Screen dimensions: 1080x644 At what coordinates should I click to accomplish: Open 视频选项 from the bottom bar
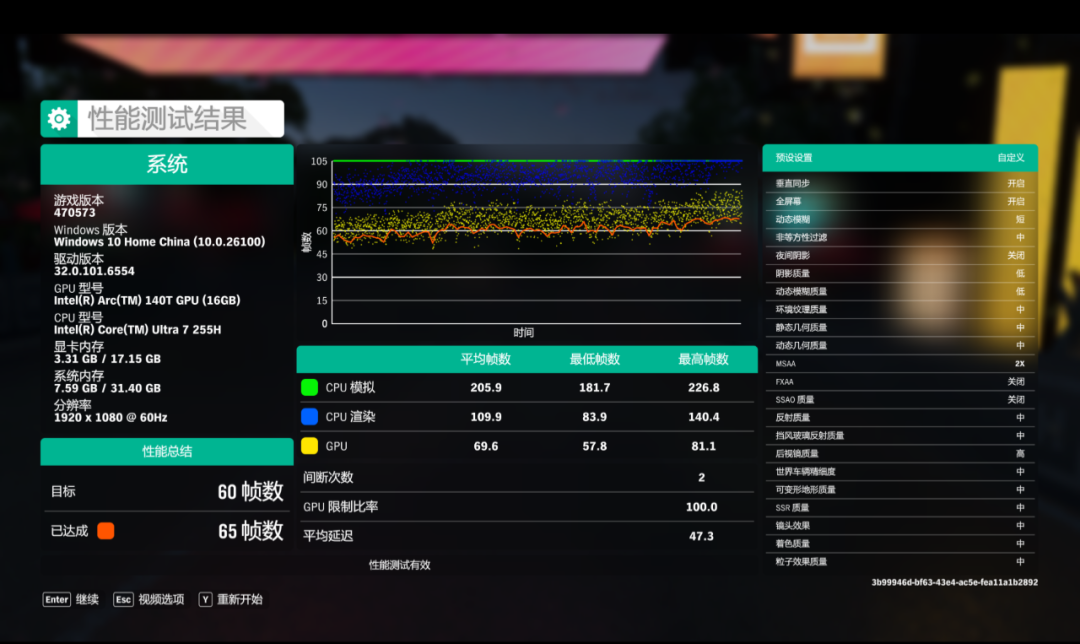click(x=161, y=599)
